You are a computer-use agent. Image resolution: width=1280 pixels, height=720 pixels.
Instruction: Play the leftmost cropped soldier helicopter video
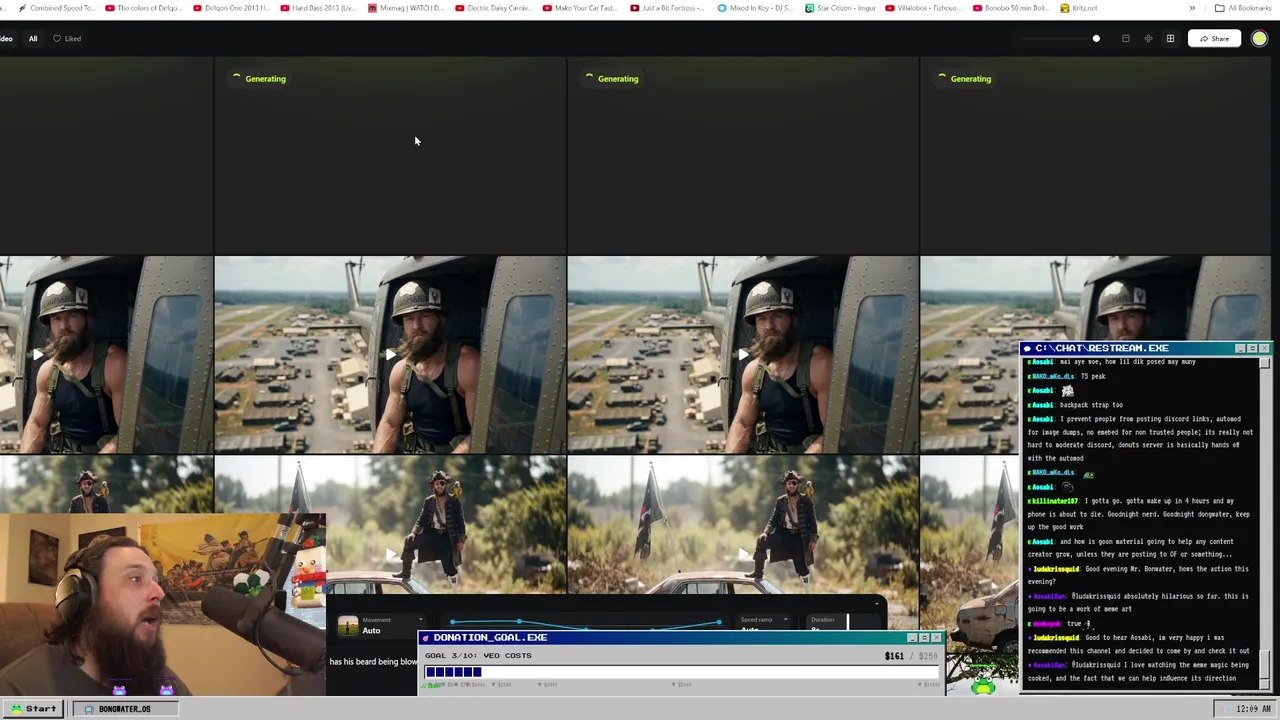click(x=38, y=354)
